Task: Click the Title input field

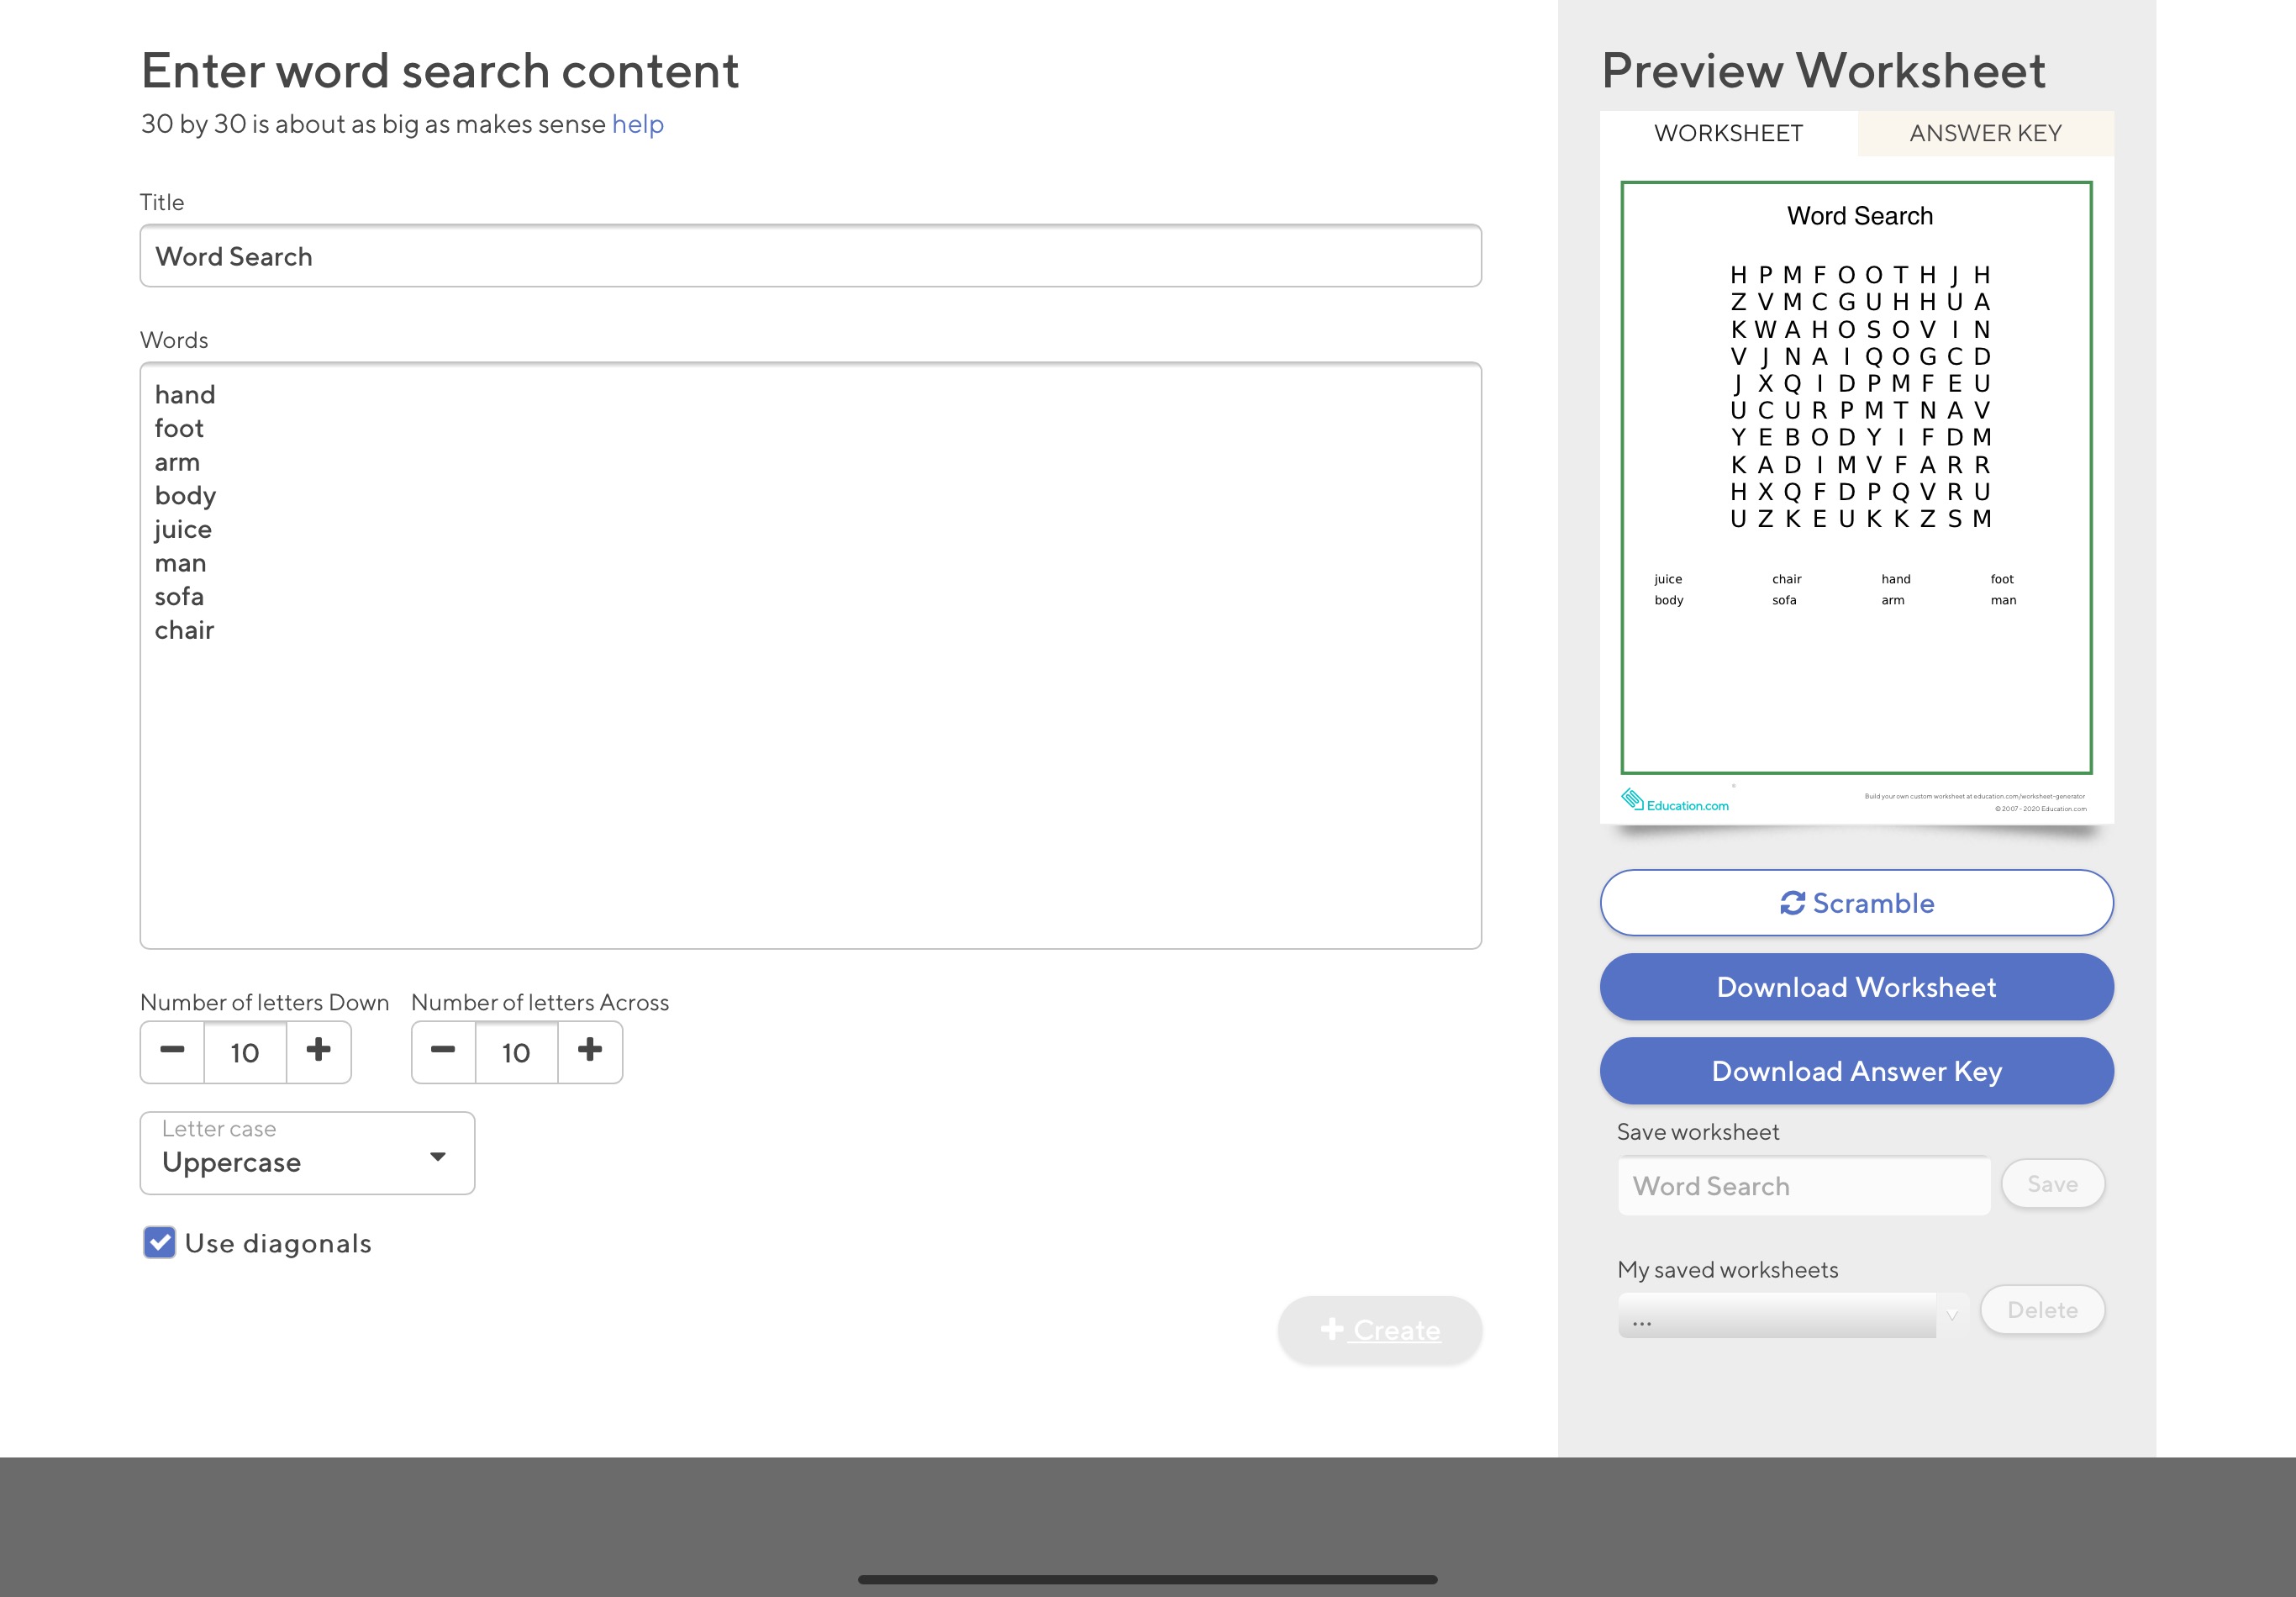Action: pyautogui.click(x=810, y=256)
